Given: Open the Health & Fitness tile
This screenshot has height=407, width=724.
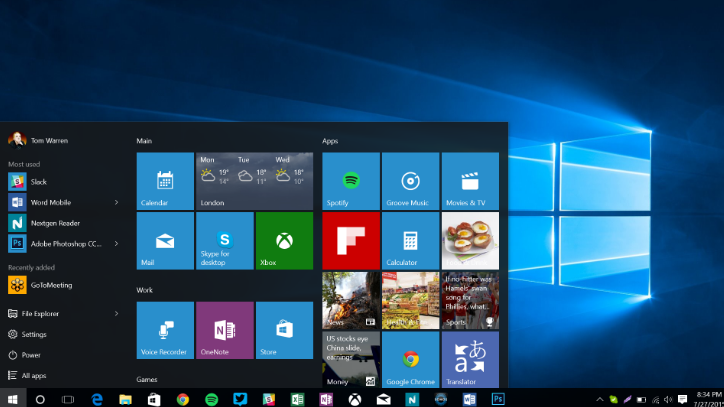Looking at the screenshot, I should 410,300.
